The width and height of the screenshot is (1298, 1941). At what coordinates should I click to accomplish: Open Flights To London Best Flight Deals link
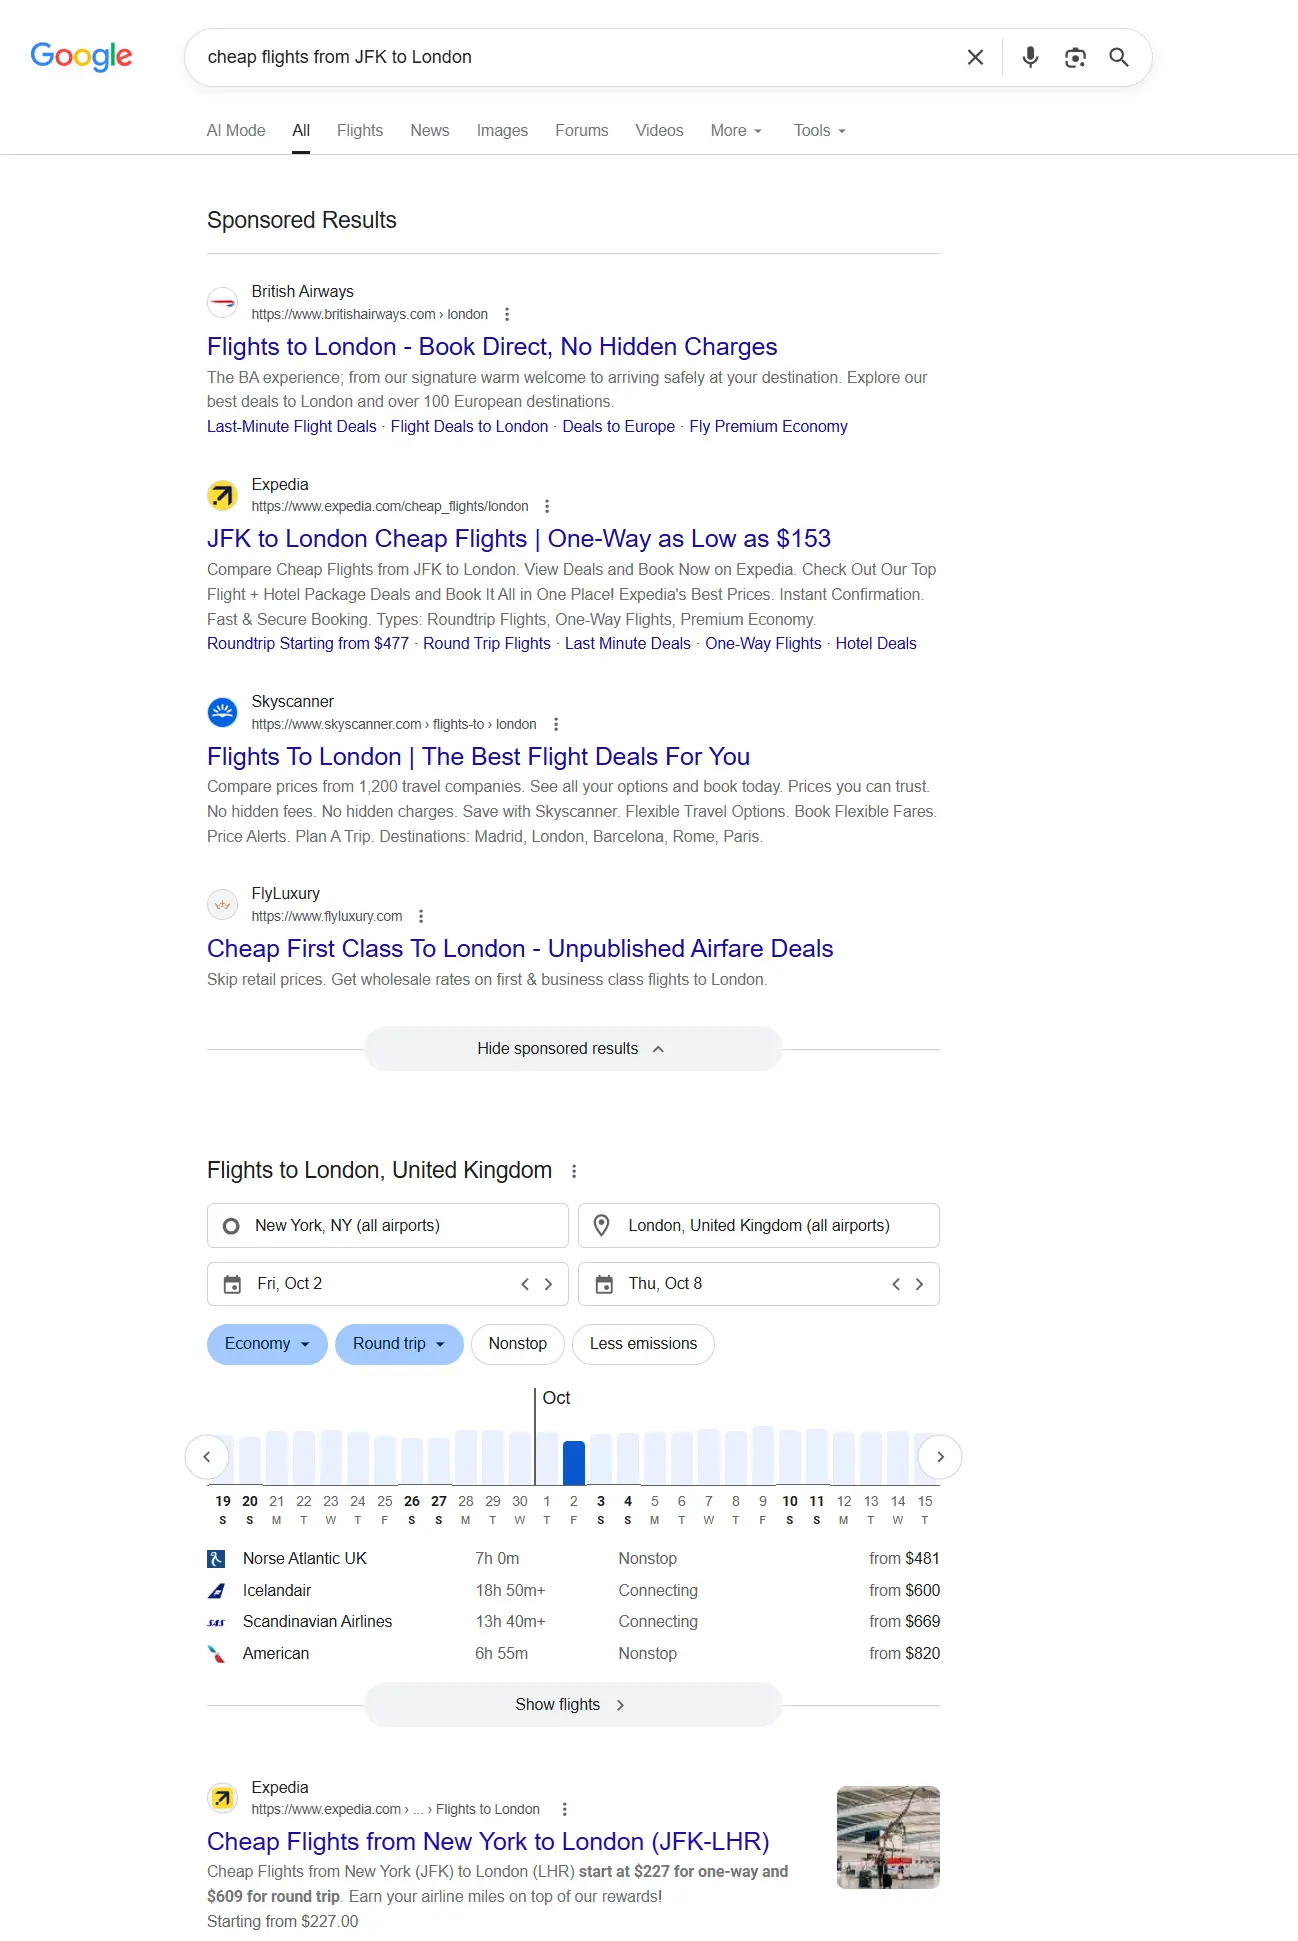pyautogui.click(x=478, y=757)
